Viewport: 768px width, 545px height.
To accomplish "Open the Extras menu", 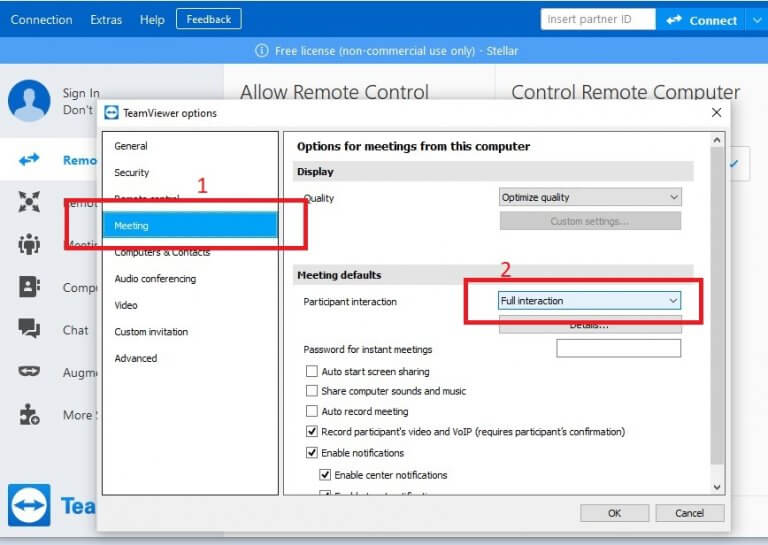I will pos(106,20).
